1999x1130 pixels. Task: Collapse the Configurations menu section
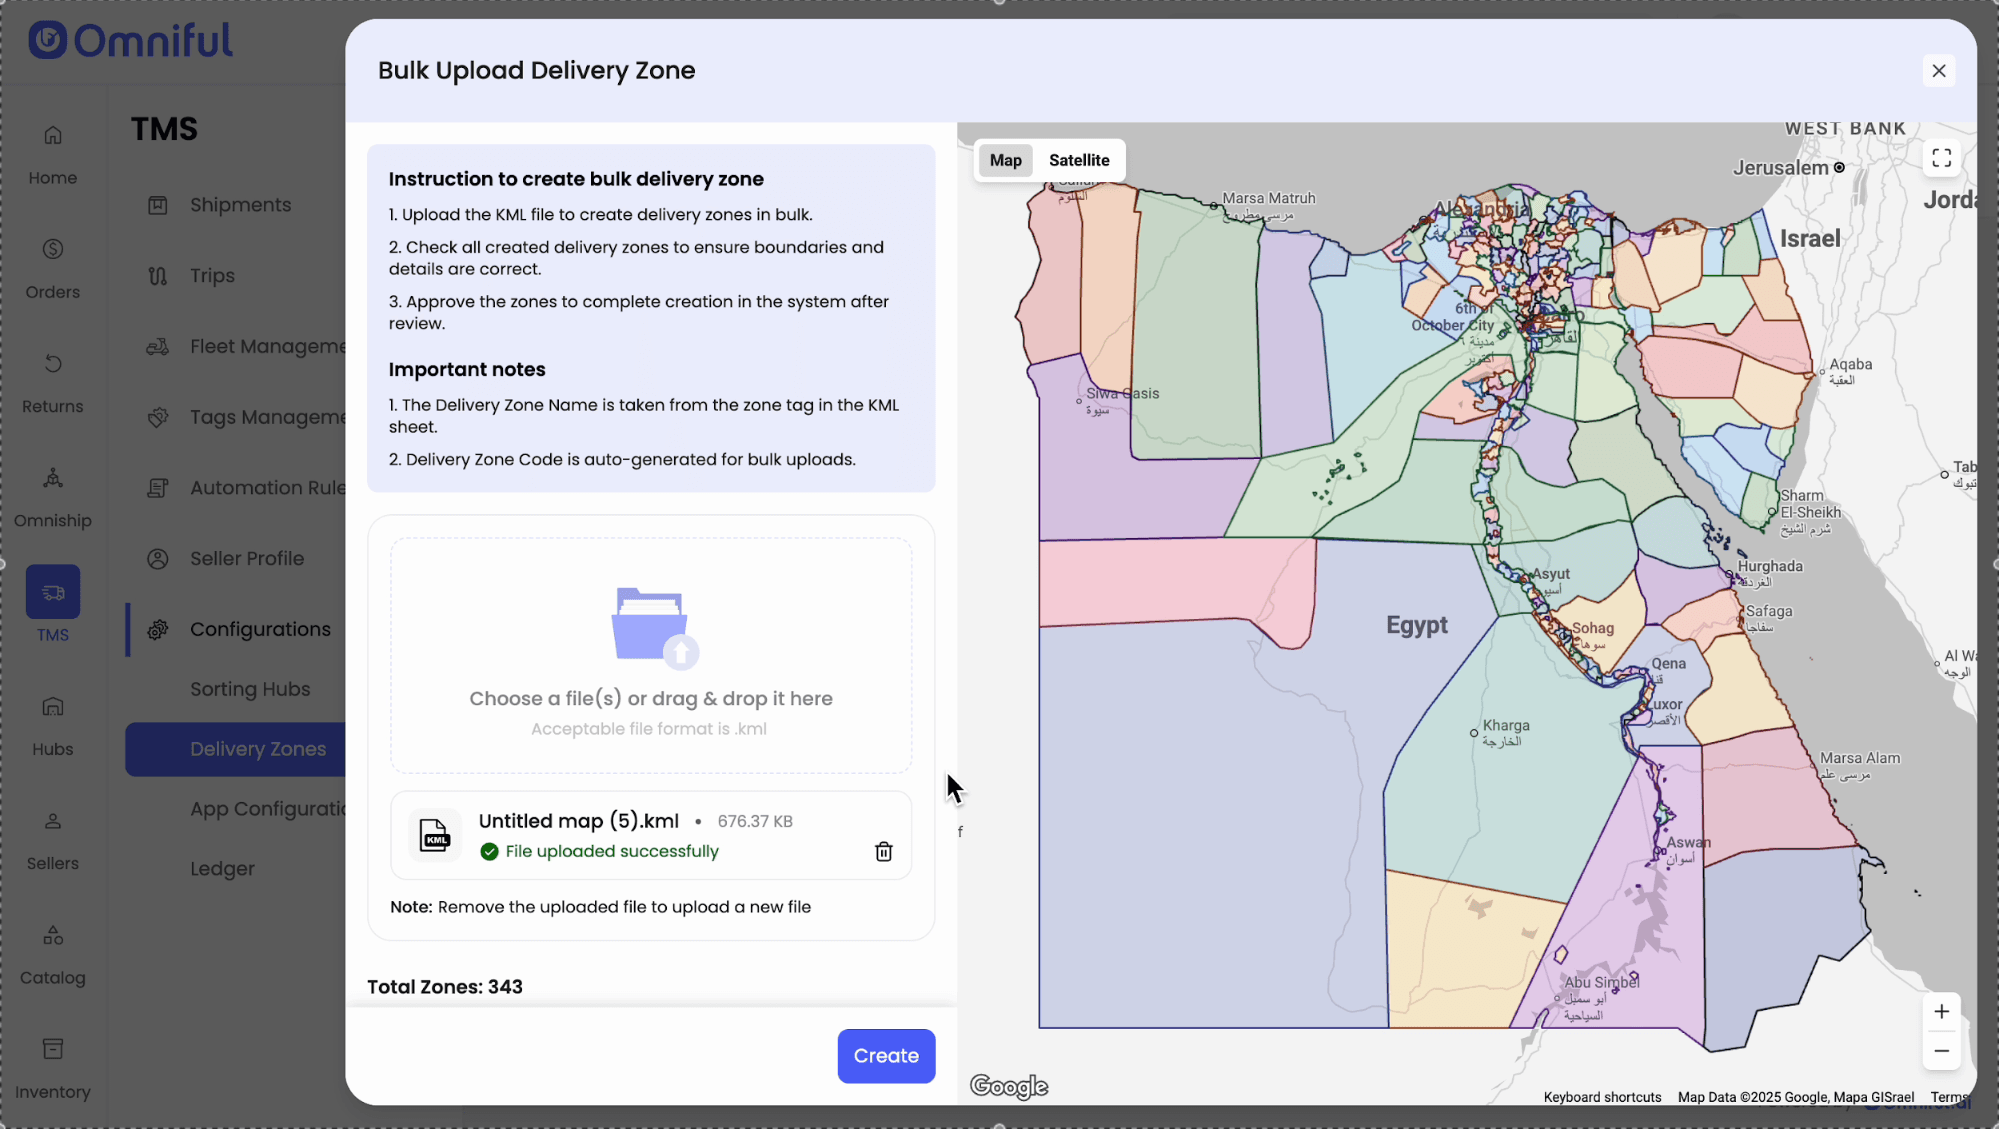tap(259, 629)
